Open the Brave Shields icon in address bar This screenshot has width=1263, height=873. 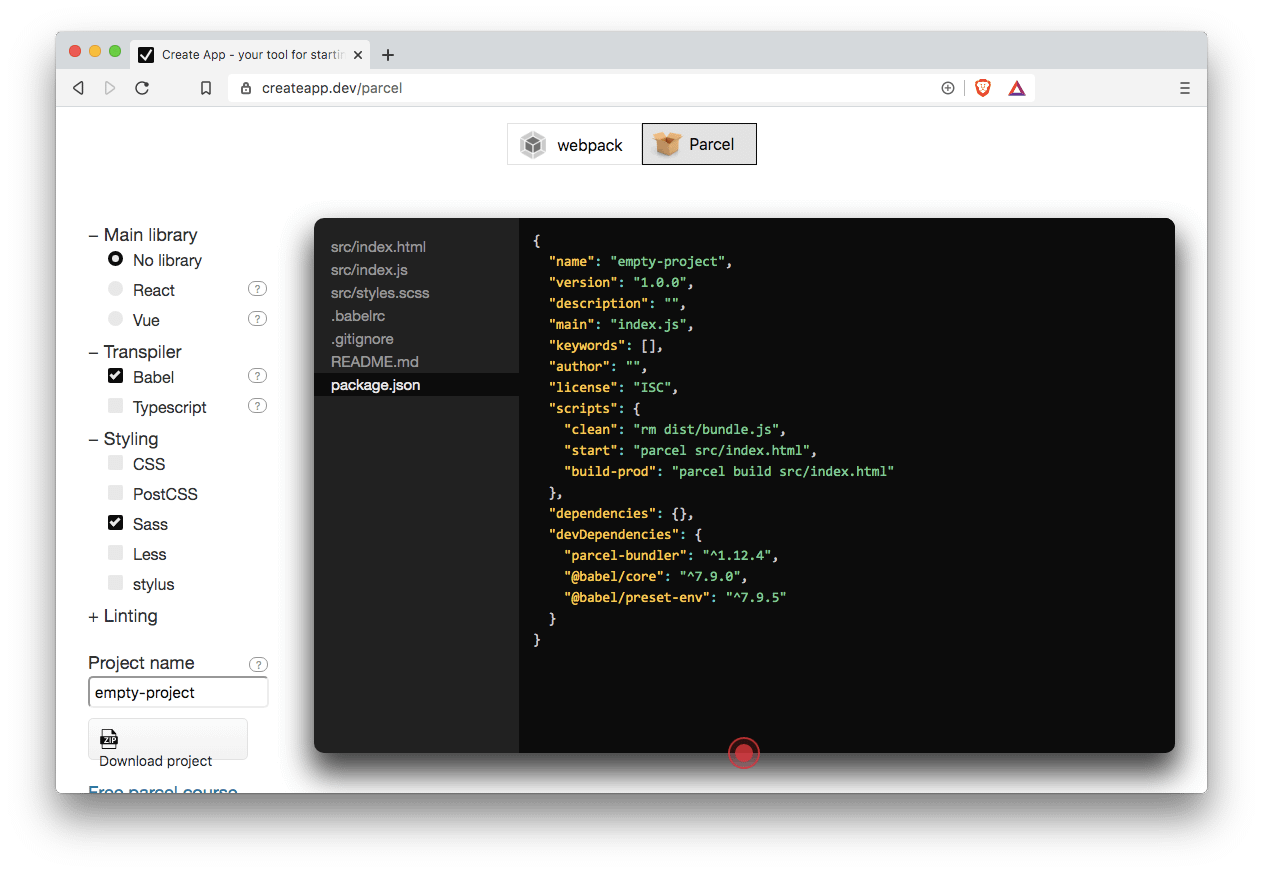click(982, 87)
